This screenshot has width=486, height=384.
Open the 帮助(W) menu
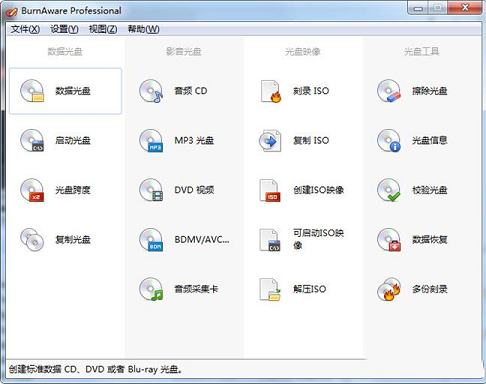[143, 29]
